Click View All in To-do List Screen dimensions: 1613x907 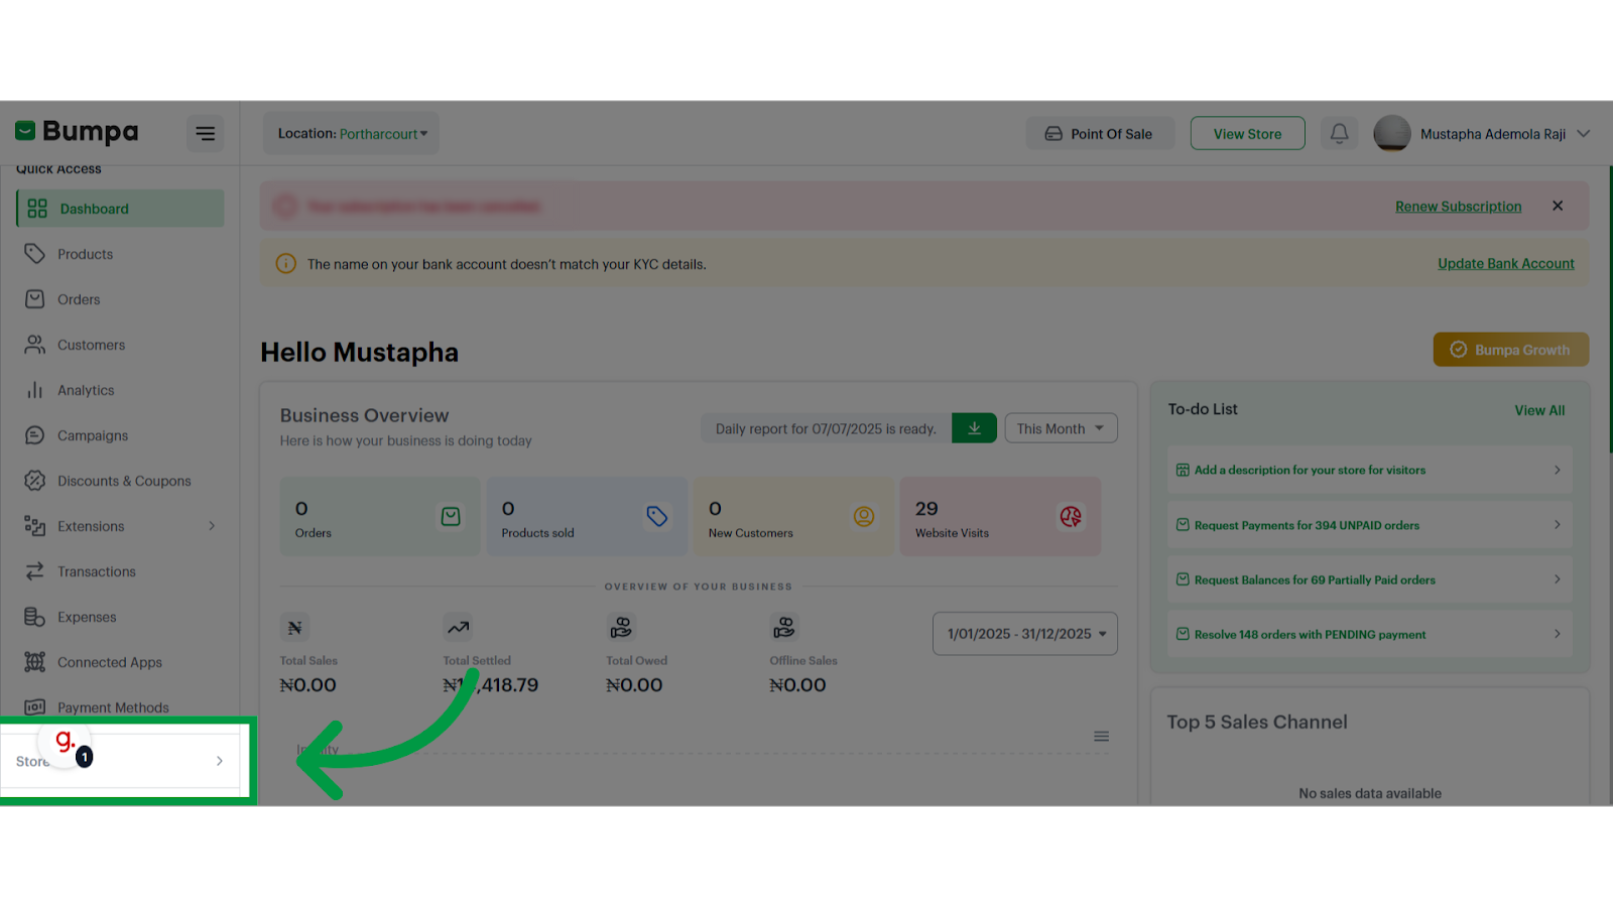click(1539, 410)
